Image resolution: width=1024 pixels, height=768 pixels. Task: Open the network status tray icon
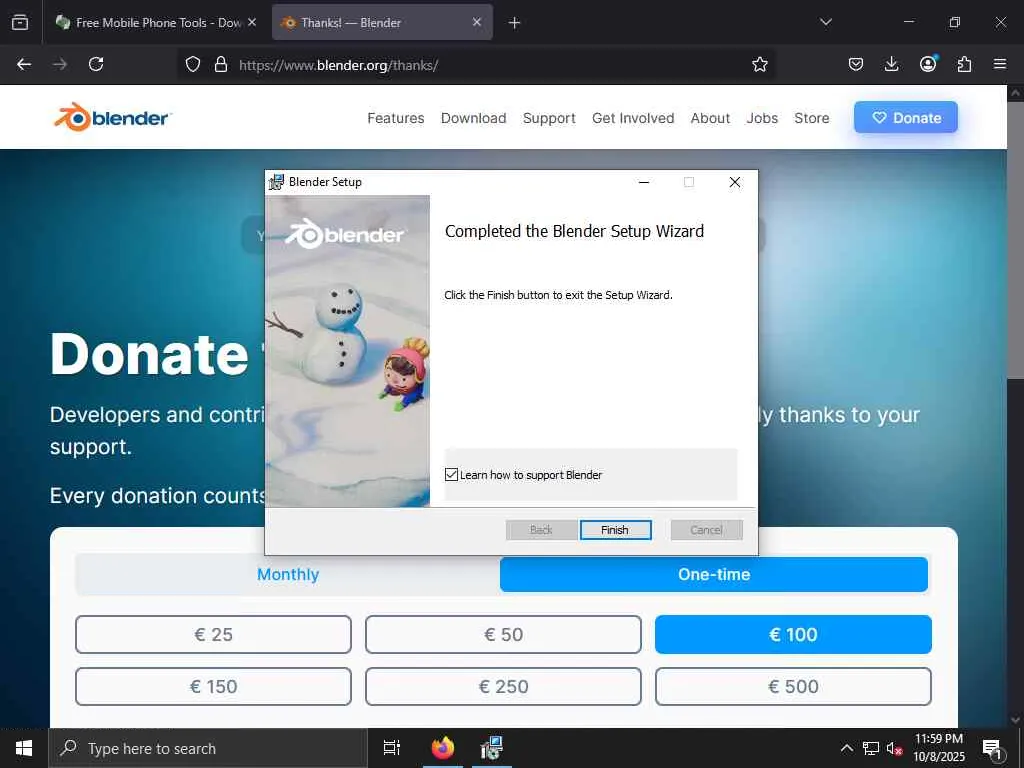[x=871, y=748]
